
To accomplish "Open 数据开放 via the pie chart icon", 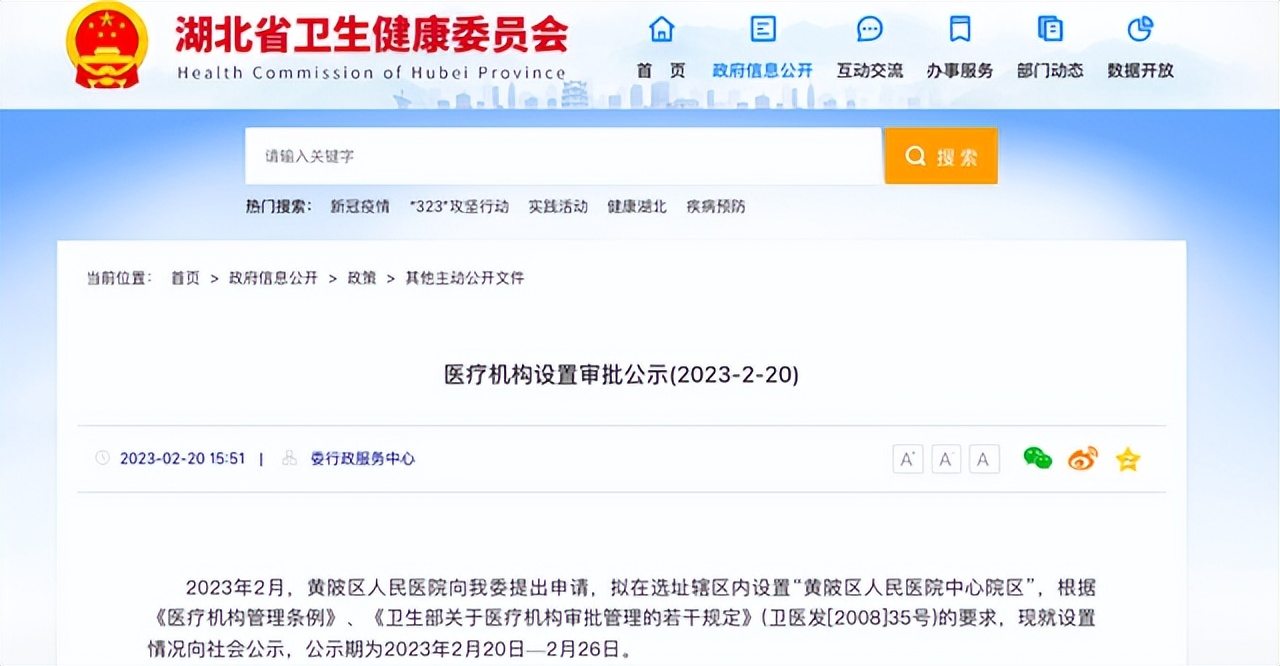I will point(1140,31).
